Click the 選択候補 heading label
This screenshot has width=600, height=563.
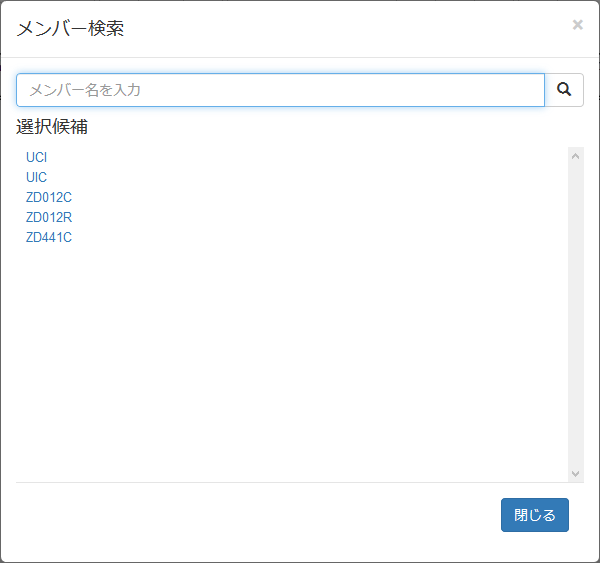[x=52, y=126]
